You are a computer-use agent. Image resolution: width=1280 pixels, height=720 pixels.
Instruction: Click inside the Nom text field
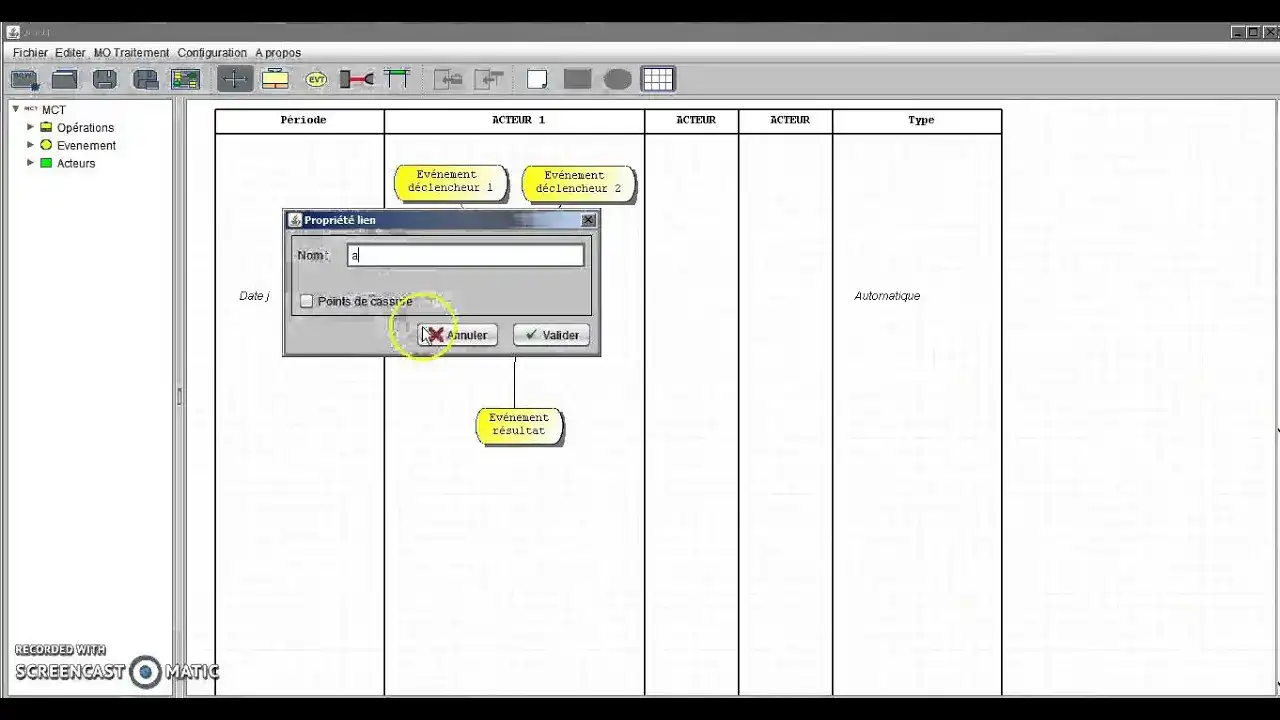465,255
